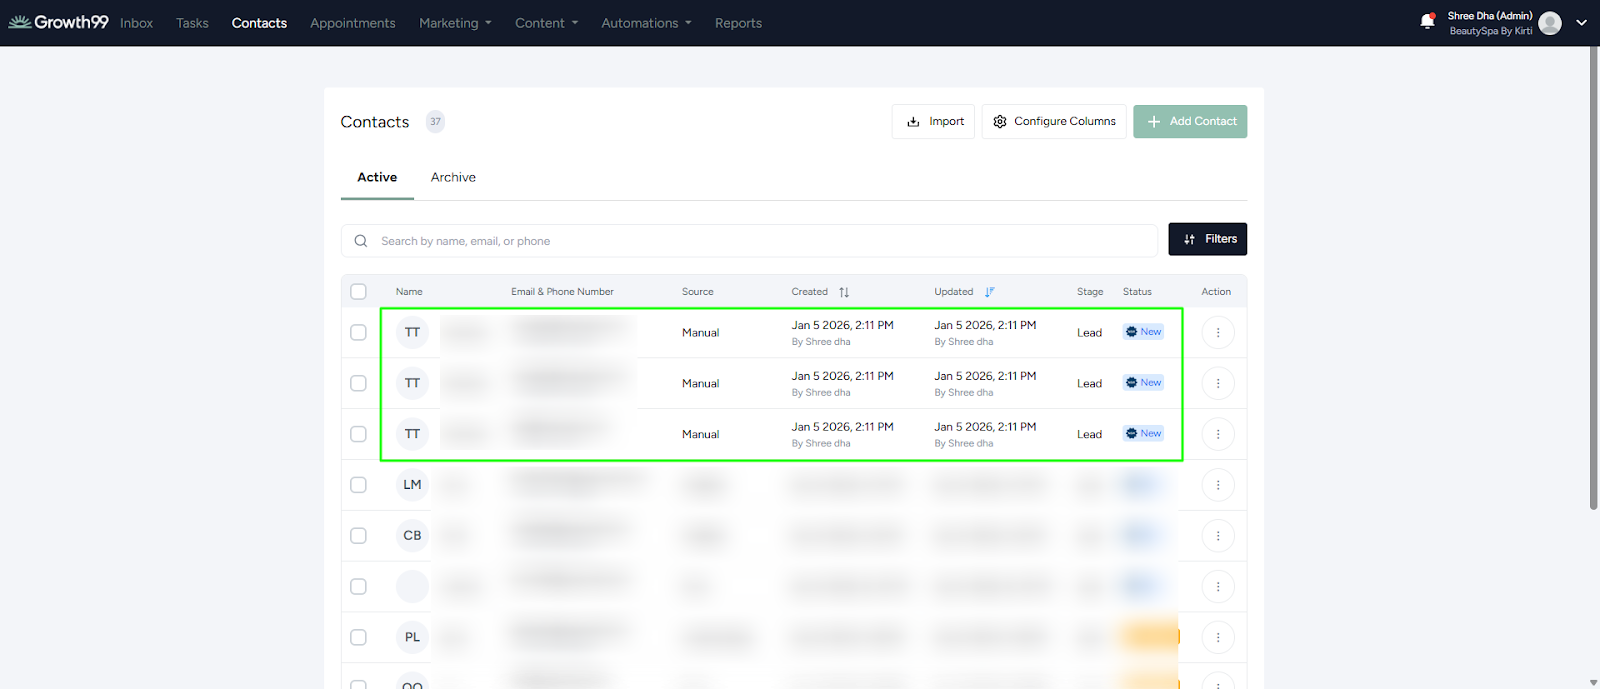Toggle the select-all contacts checkbox

(x=358, y=292)
